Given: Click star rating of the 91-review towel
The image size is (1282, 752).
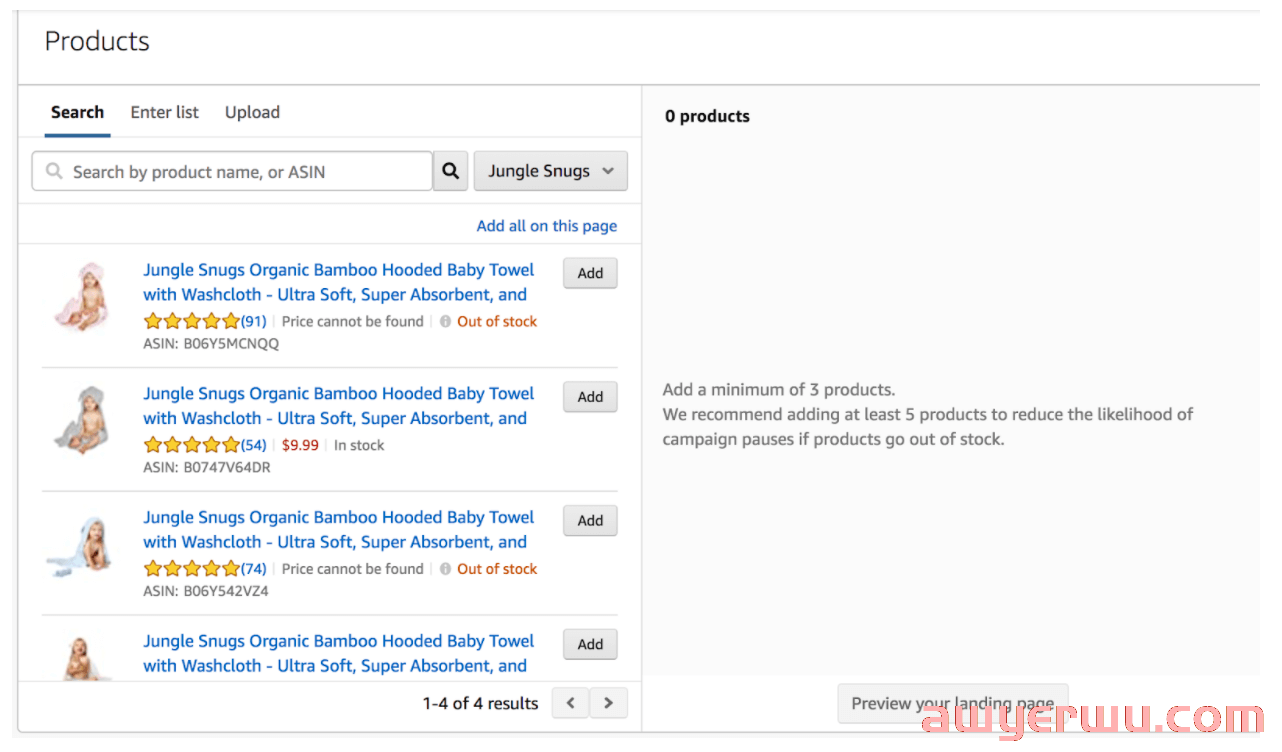Looking at the screenshot, I should (192, 322).
